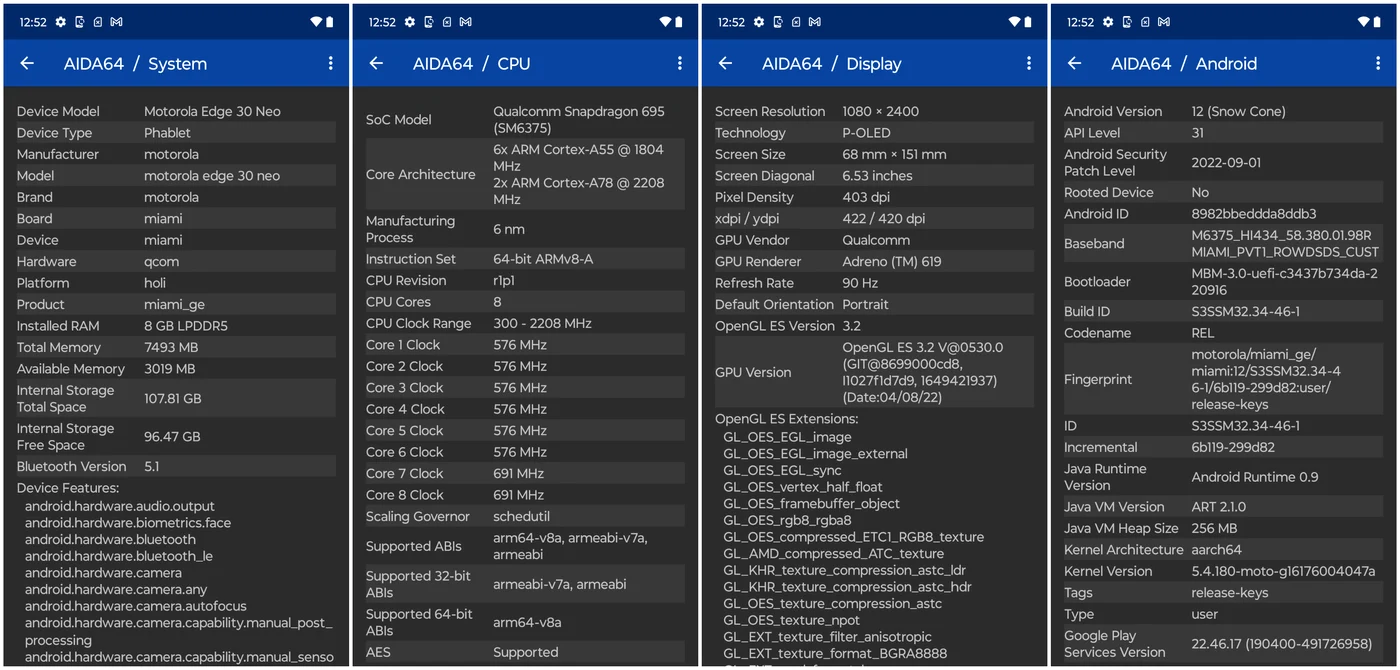The height and width of the screenshot is (670, 1400).
Task: Select Refresh Rate value 90 Hz
Action: coord(860,283)
